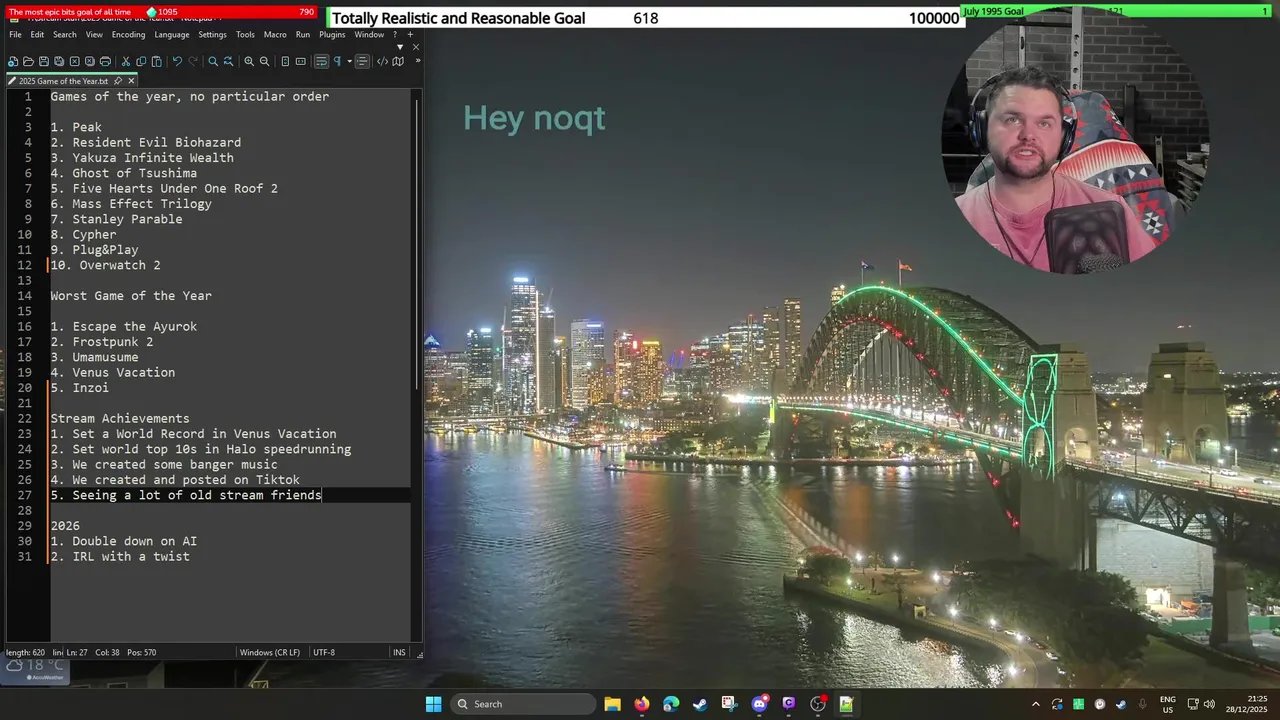The width and height of the screenshot is (1280, 720).
Task: Click the line '10. Overwatch 2'
Action: 105,265
